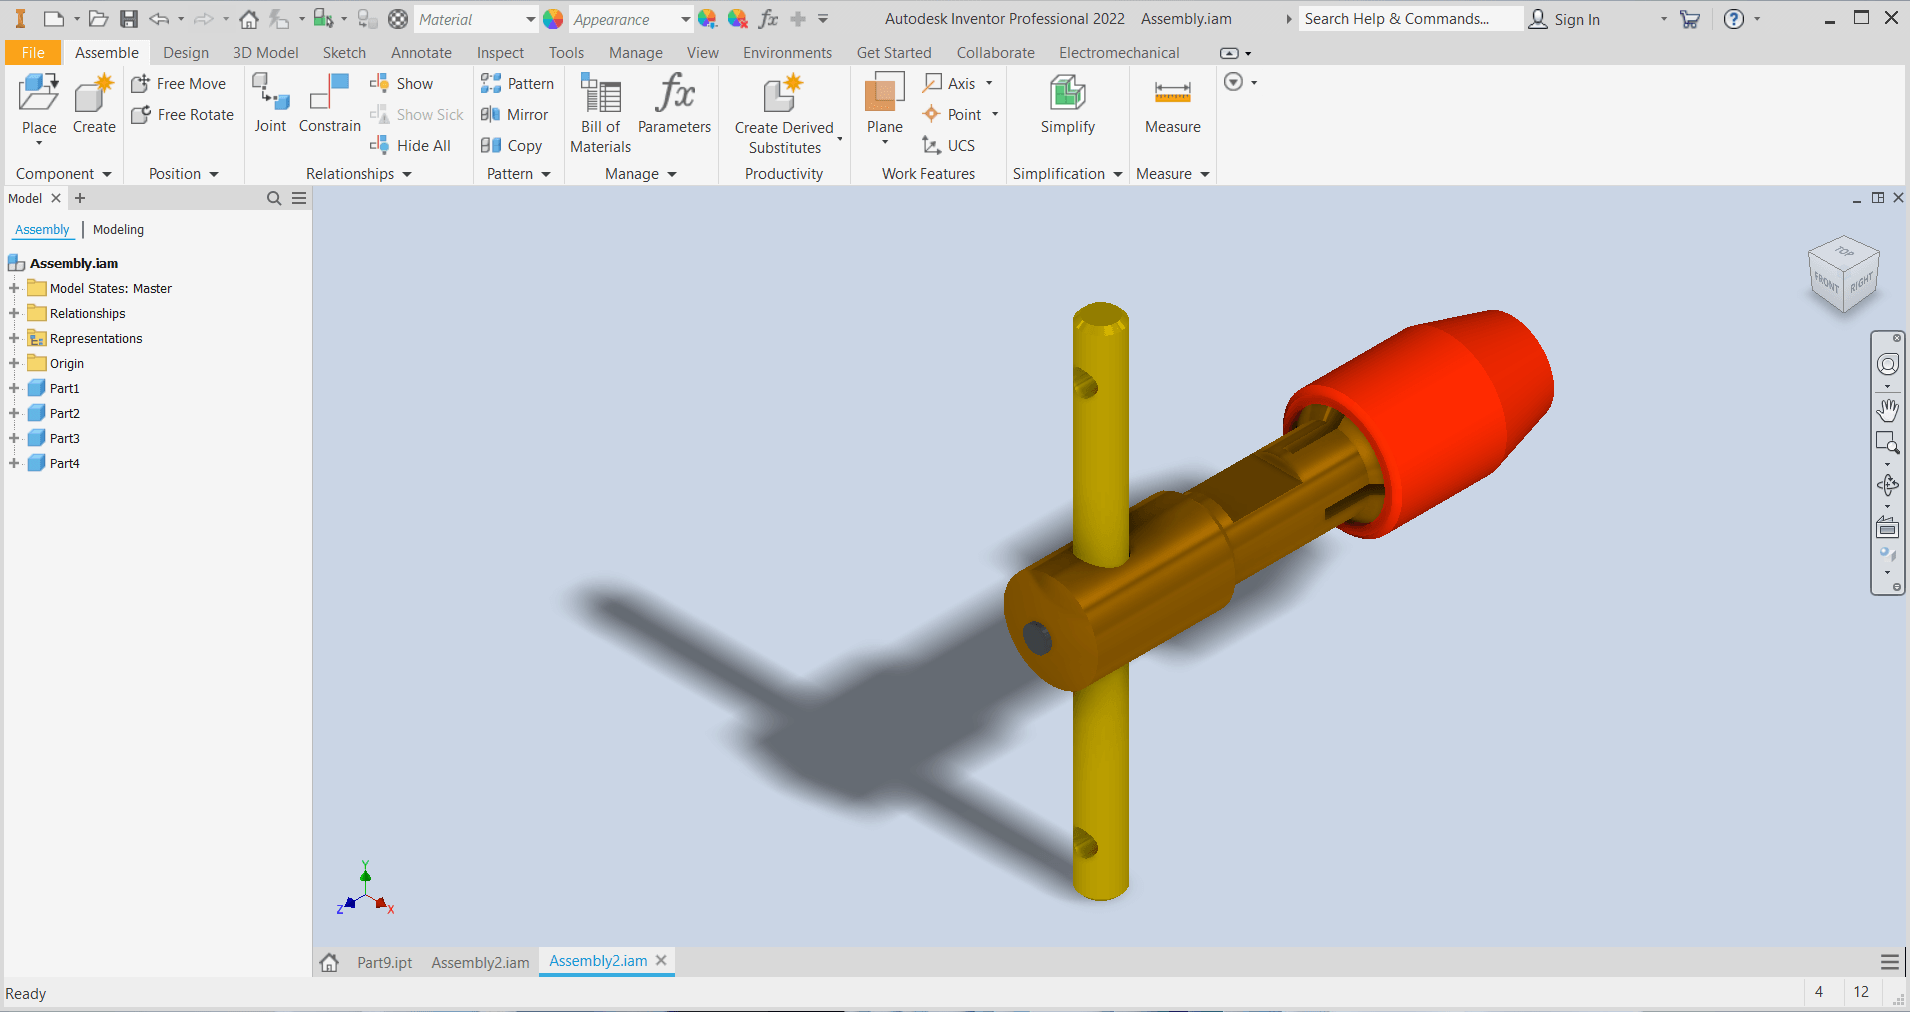This screenshot has width=1910, height=1012.
Task: Select the Pattern component tool
Action: pos(517,84)
